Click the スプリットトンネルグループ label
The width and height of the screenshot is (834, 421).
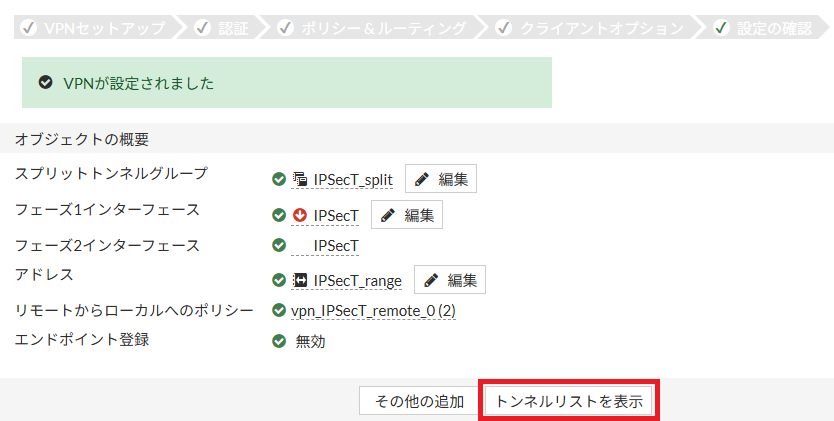[111, 173]
